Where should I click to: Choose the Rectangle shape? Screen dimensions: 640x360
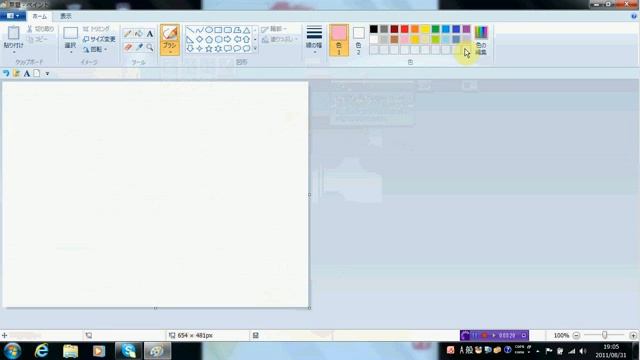click(218, 30)
